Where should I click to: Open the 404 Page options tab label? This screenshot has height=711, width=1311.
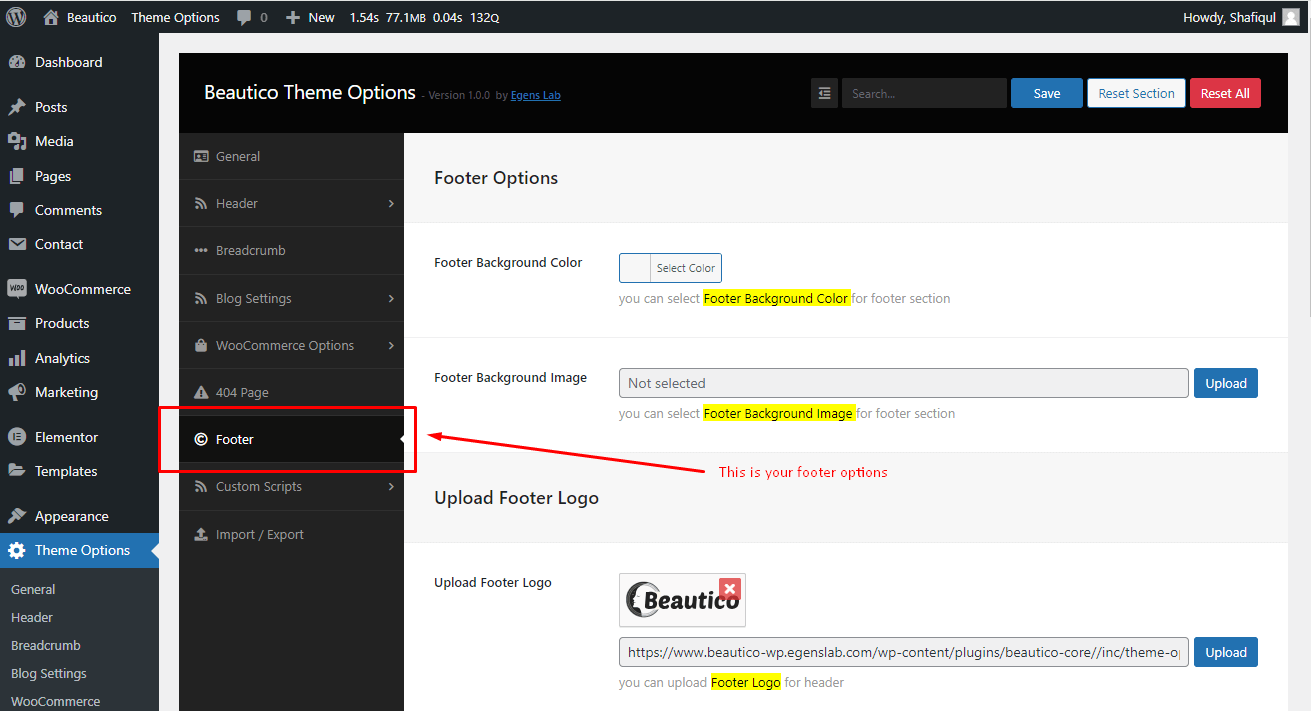(x=242, y=392)
